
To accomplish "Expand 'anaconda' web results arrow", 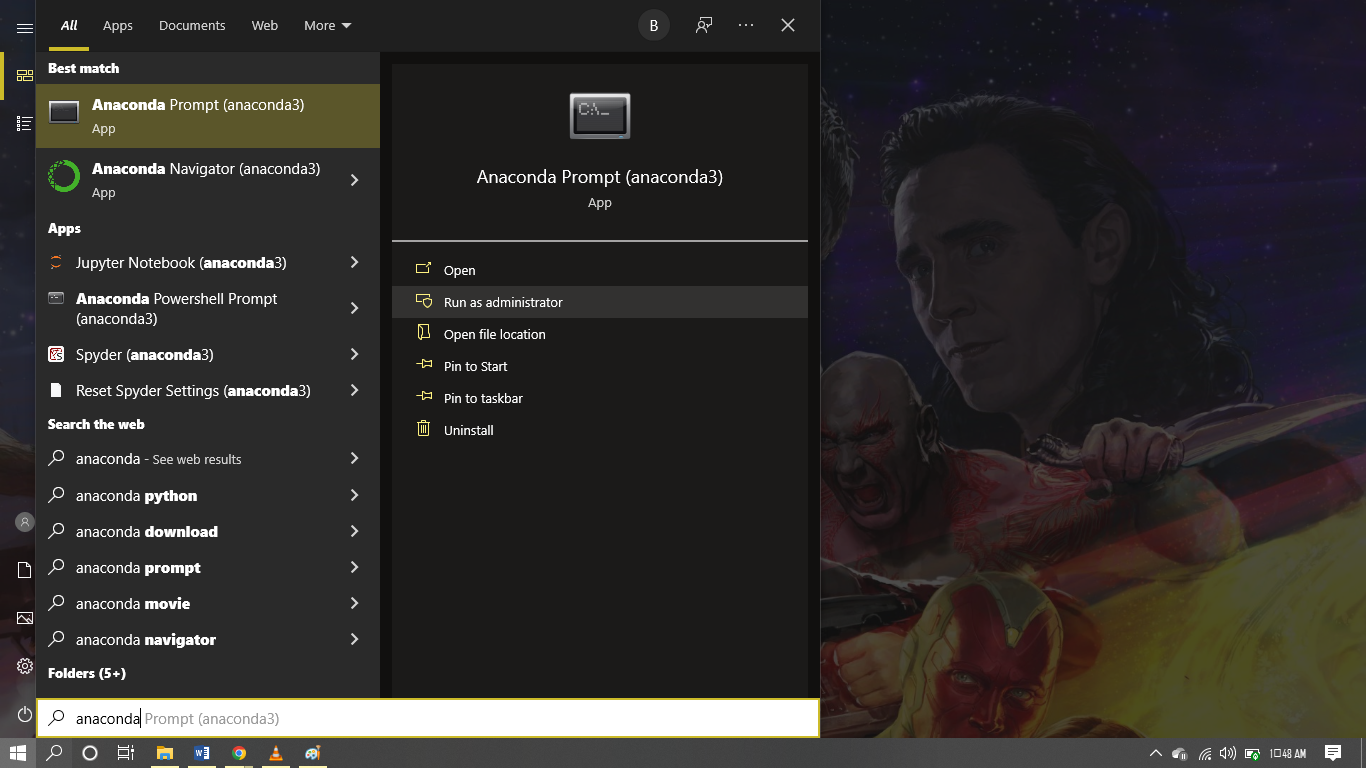I will pos(355,459).
